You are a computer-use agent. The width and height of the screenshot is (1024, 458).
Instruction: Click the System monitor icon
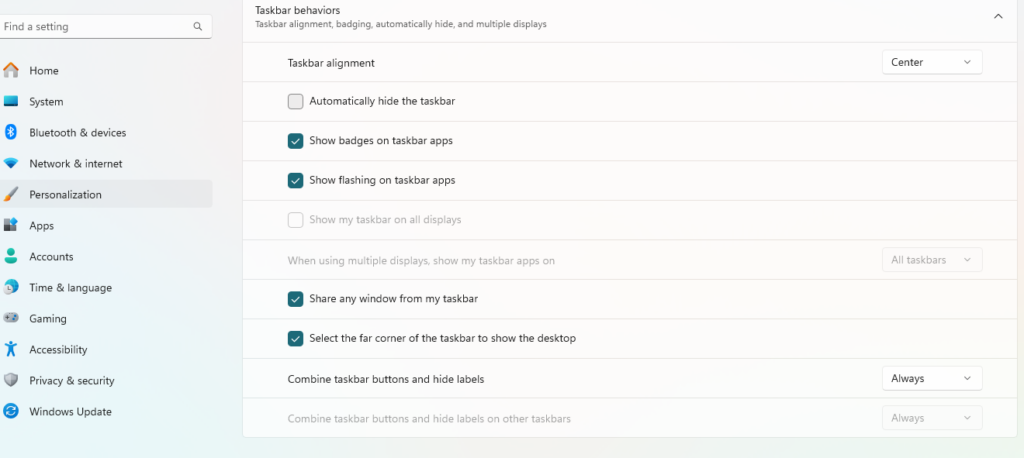(x=11, y=101)
